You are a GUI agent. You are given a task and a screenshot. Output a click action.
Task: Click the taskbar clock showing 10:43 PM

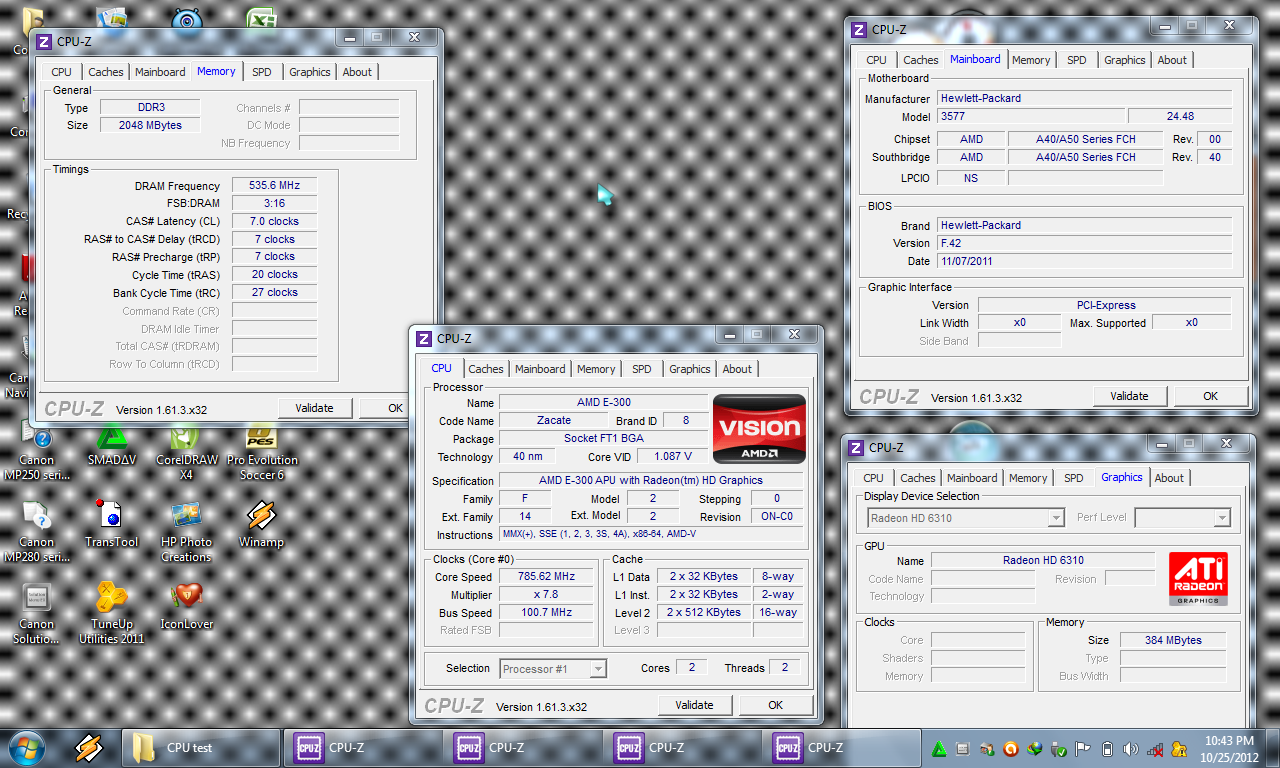[1230, 748]
